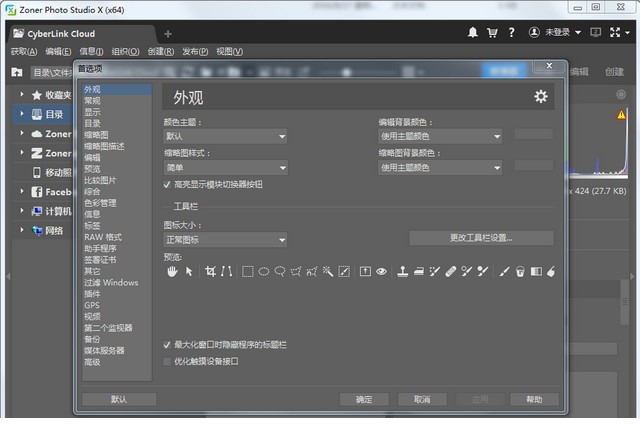The height and width of the screenshot is (434, 640).
Task: Select the crop tool icon
Action: [211, 272]
